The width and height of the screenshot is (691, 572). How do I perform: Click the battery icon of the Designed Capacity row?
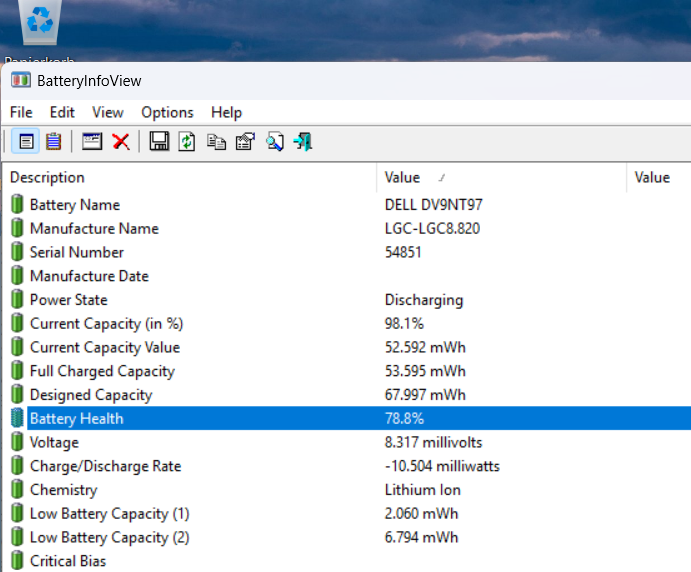(x=17, y=394)
